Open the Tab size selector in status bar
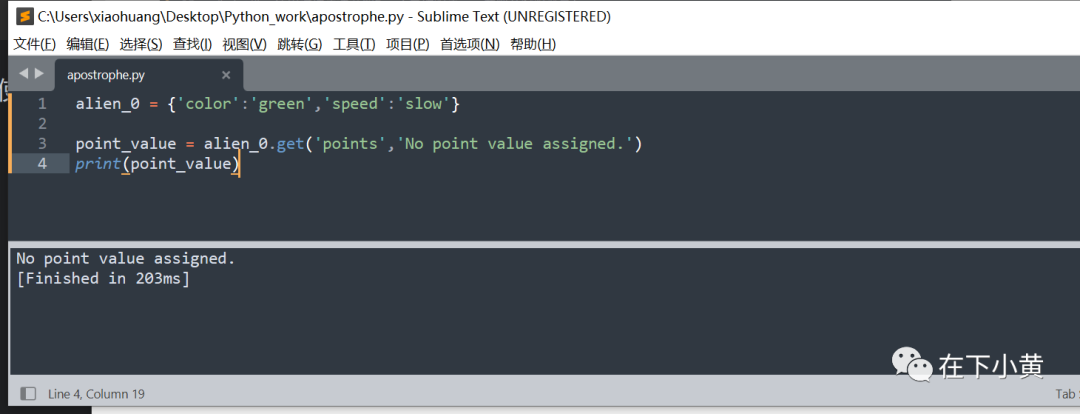 pyautogui.click(x=1067, y=394)
